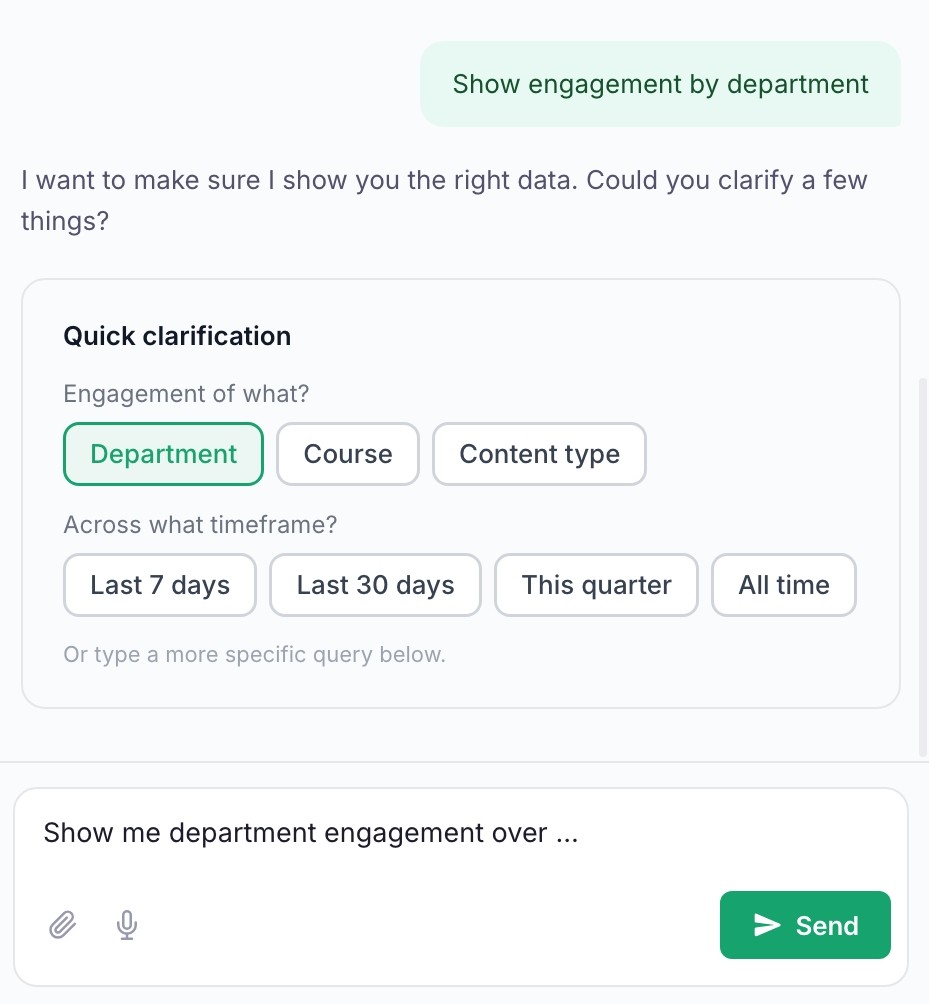Click 'Or type a more specific query' hint

(x=254, y=654)
